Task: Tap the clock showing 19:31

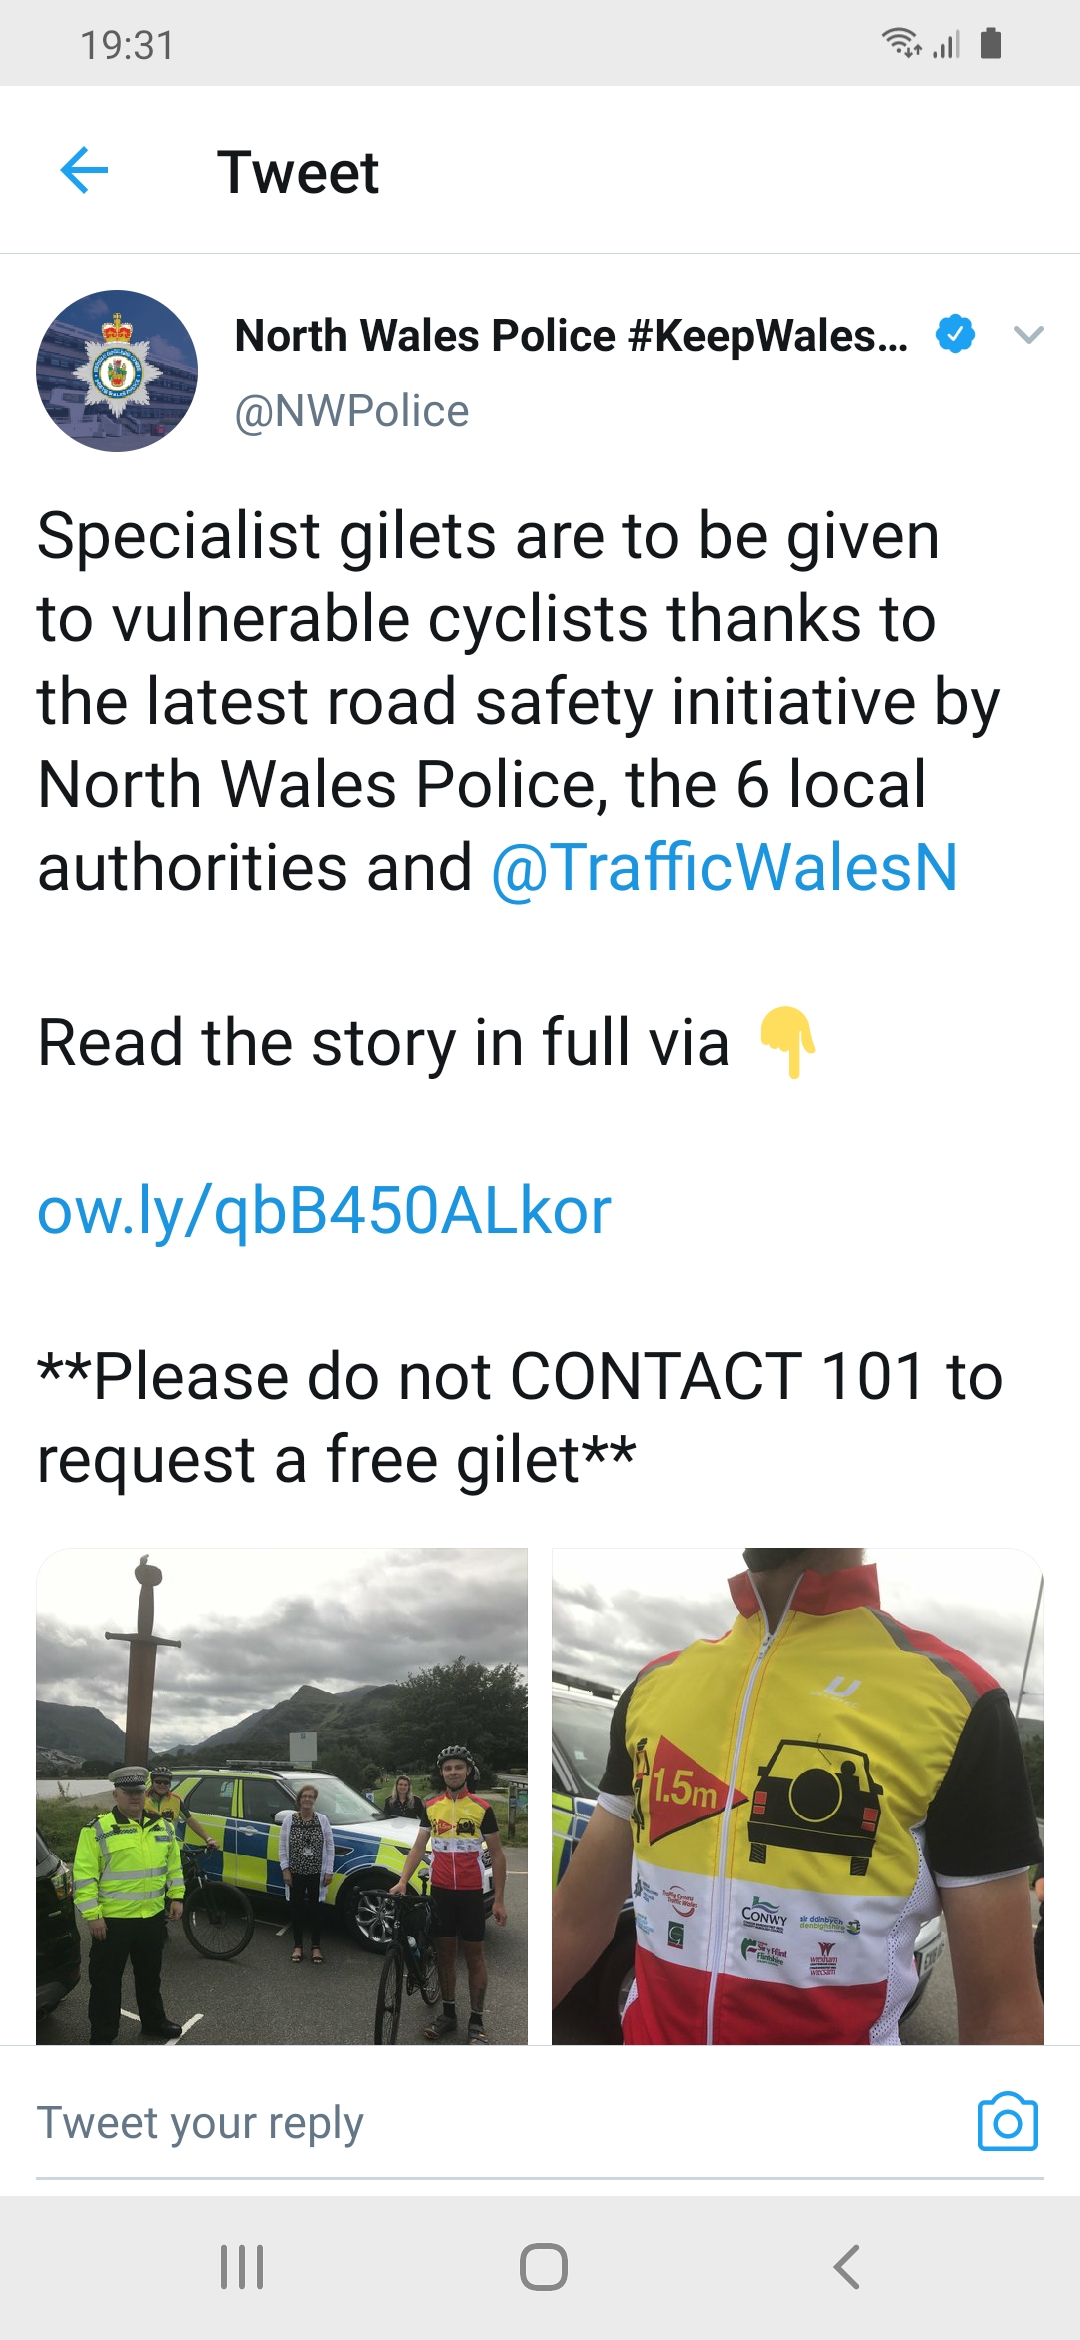Action: click(x=127, y=45)
